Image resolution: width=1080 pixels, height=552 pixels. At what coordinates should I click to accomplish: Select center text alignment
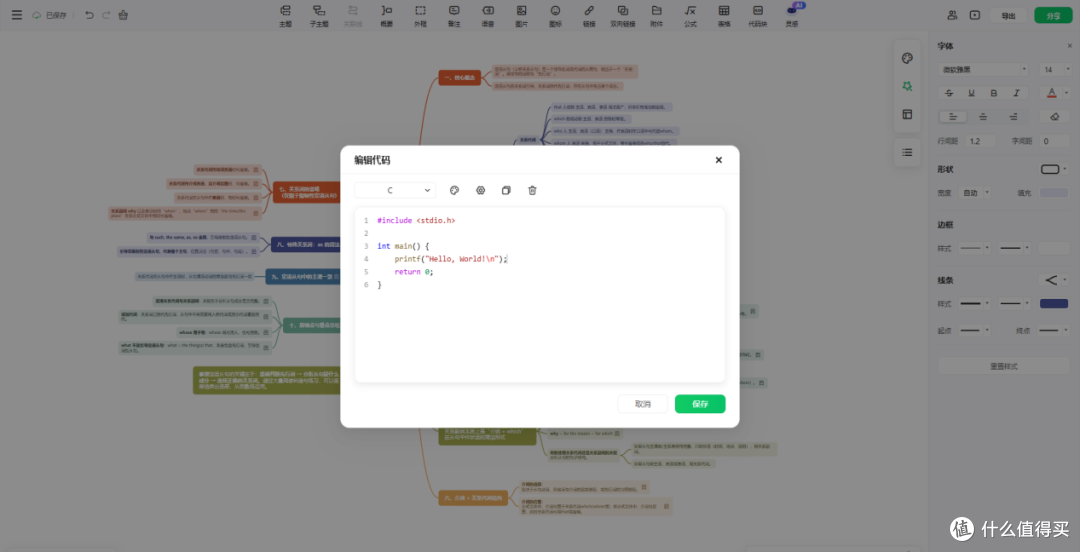pos(983,117)
